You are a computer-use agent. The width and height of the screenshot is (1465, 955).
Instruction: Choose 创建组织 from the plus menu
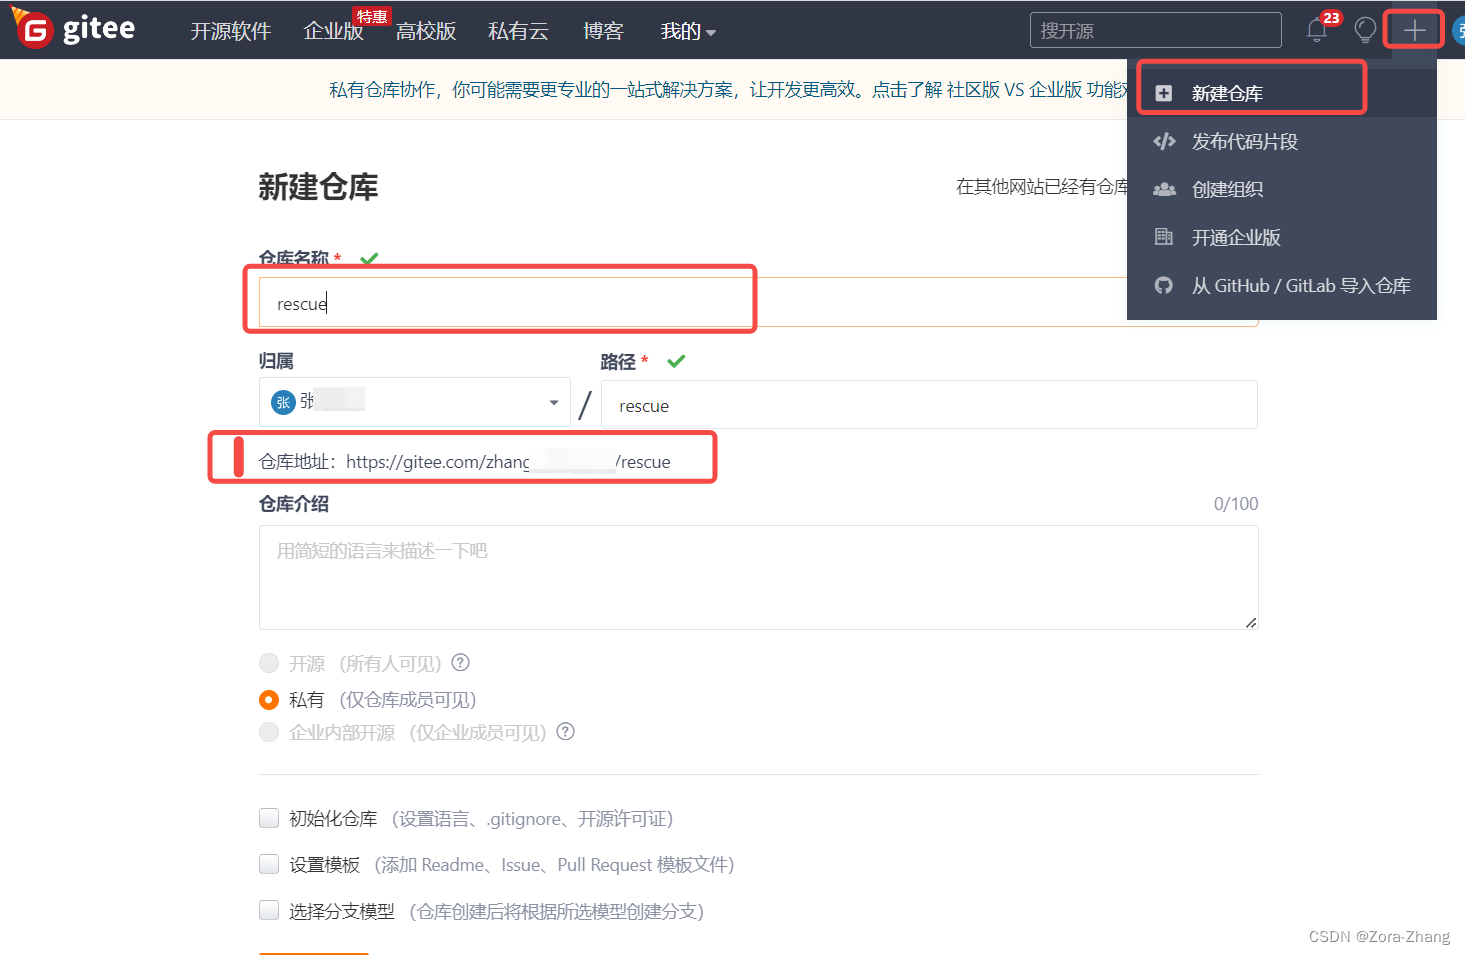tap(1282, 189)
